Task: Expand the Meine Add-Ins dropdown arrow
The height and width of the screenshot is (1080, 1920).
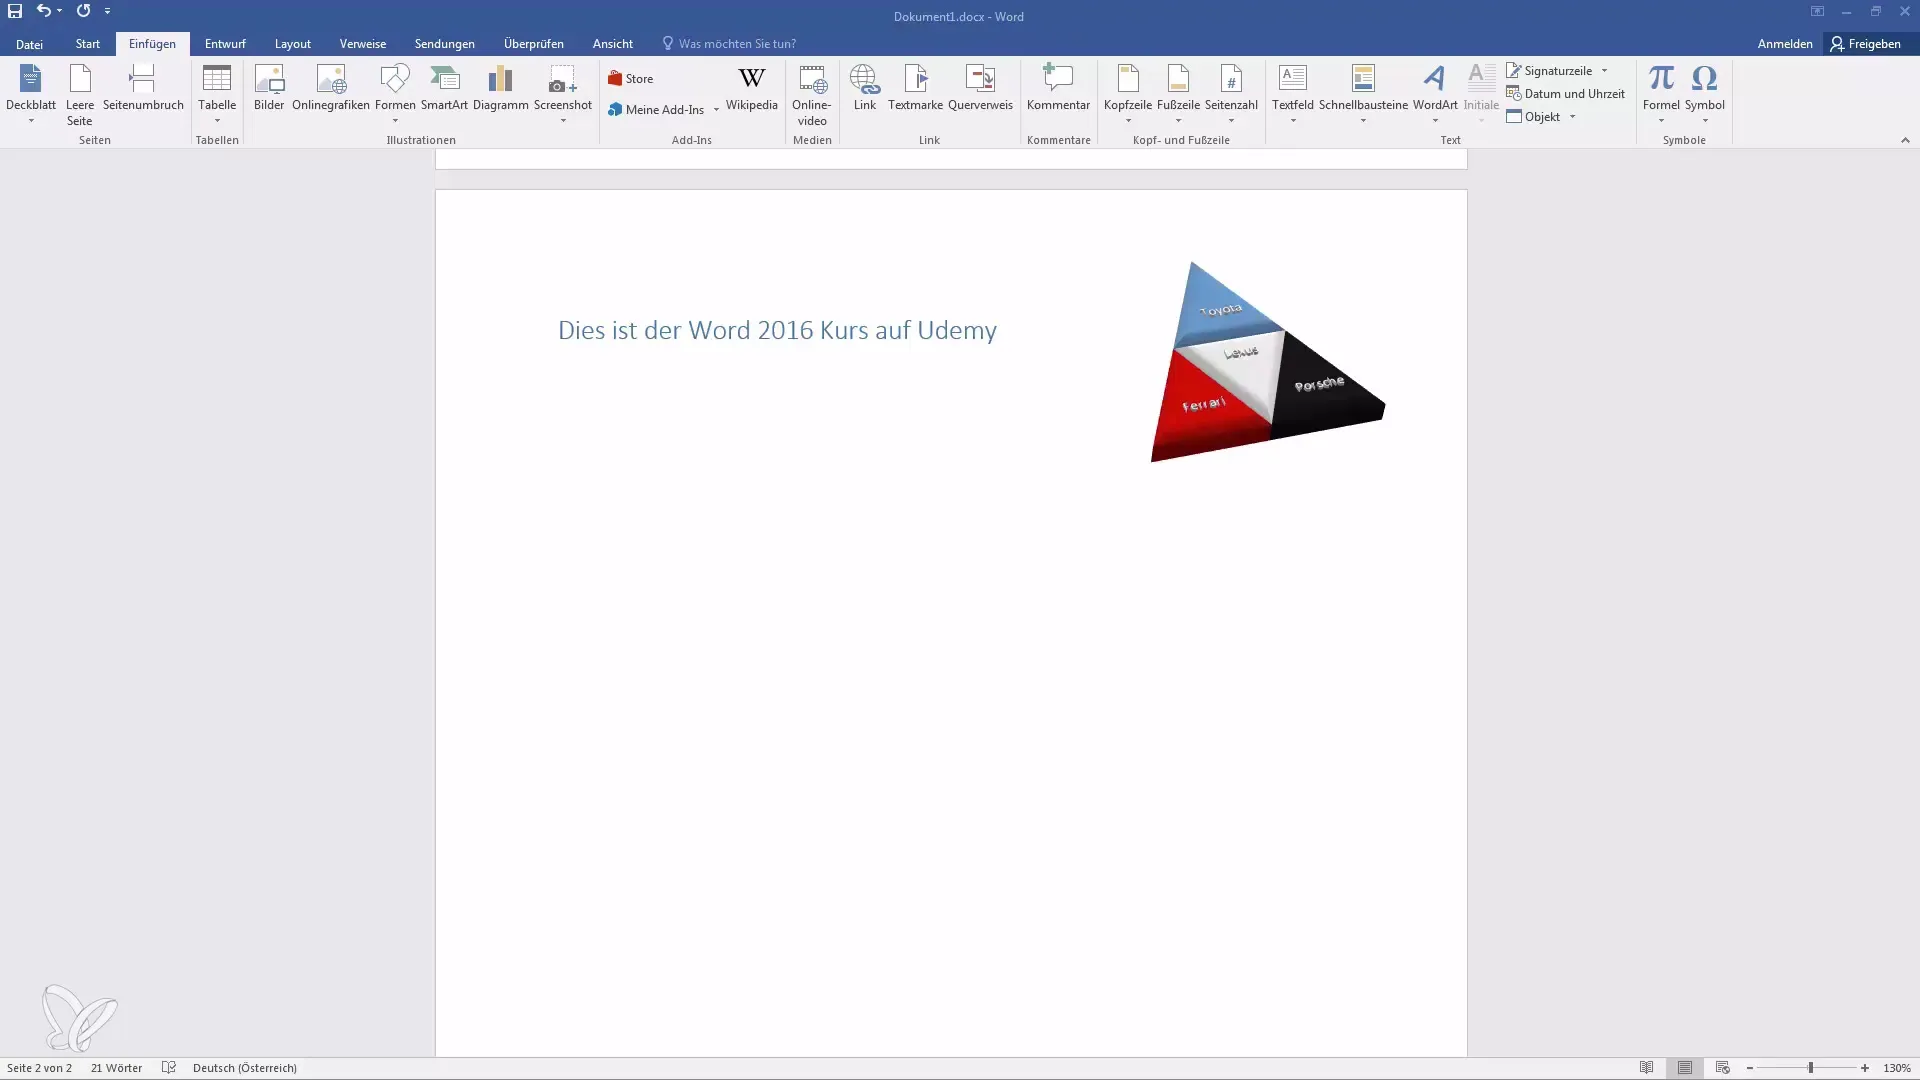Action: pyautogui.click(x=716, y=110)
